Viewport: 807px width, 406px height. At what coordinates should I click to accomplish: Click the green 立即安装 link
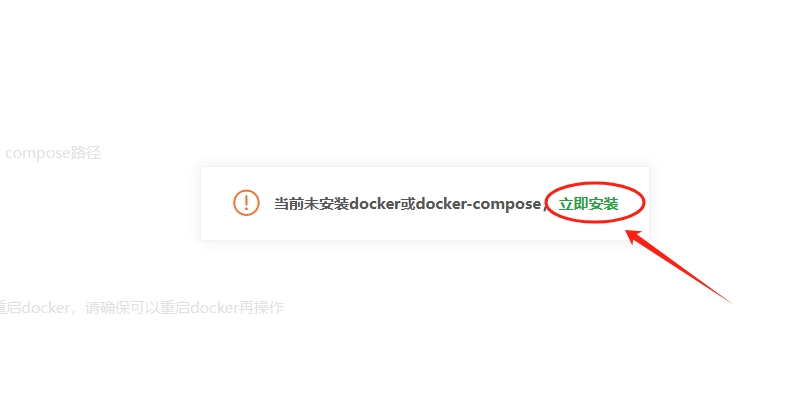[588, 204]
